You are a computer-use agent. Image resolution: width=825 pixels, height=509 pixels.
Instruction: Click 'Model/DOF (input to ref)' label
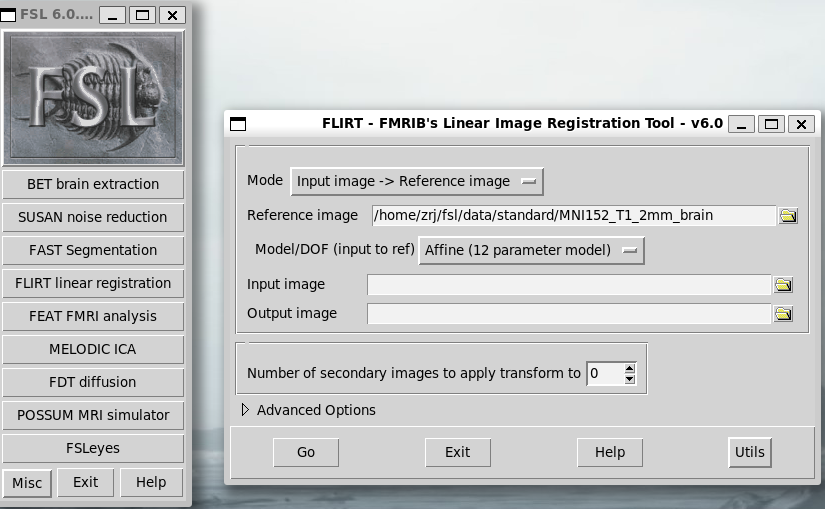click(335, 249)
